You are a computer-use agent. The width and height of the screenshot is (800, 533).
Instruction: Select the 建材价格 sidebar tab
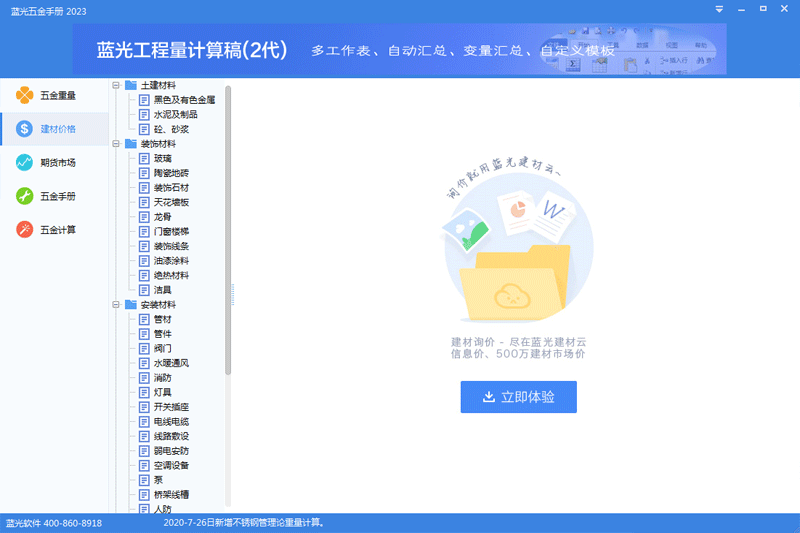coord(54,129)
